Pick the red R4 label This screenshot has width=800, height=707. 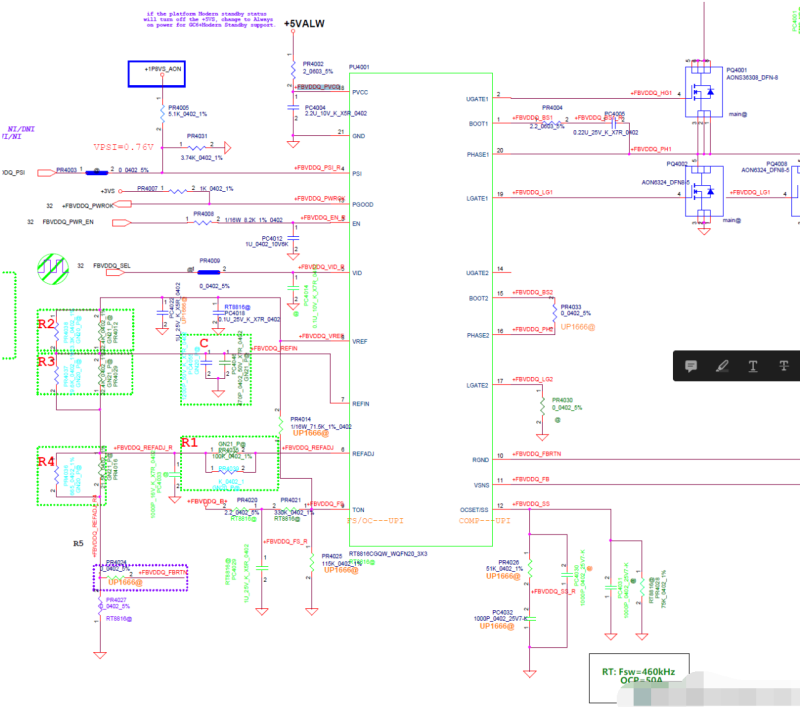tap(46, 461)
